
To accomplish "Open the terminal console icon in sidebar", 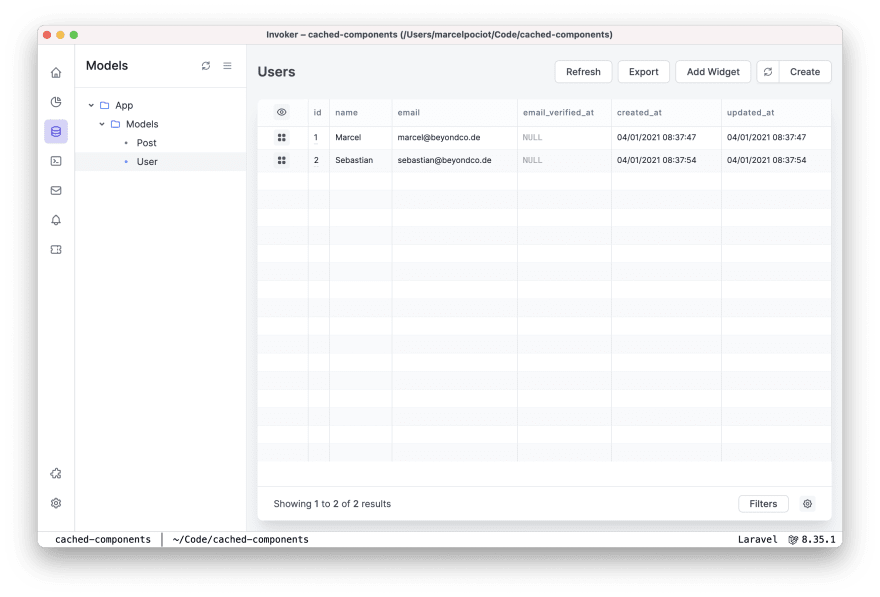I will 56,161.
